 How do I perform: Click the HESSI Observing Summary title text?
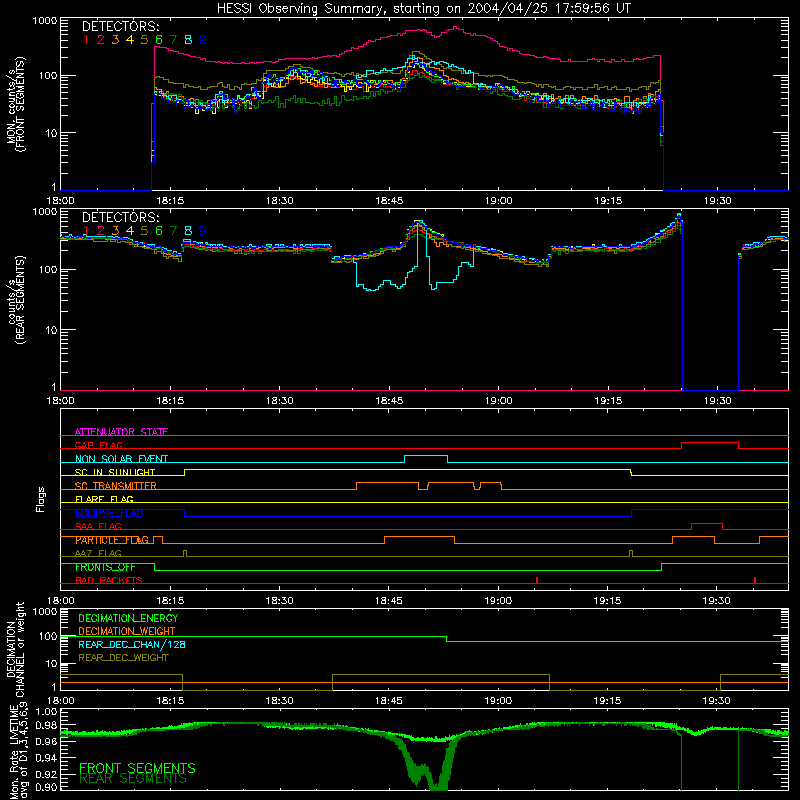point(423,8)
